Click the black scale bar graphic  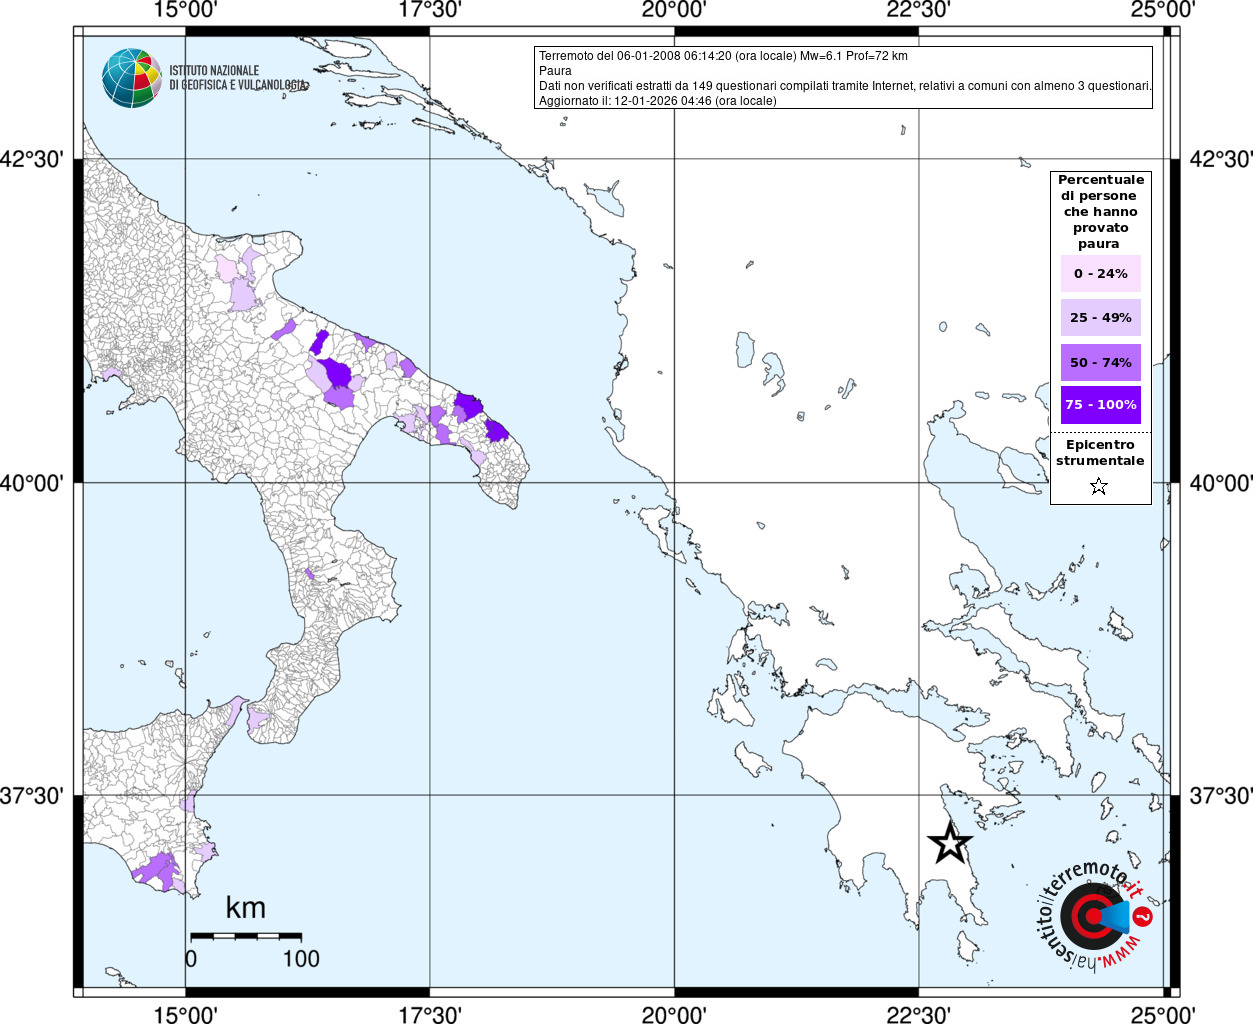click(246, 936)
